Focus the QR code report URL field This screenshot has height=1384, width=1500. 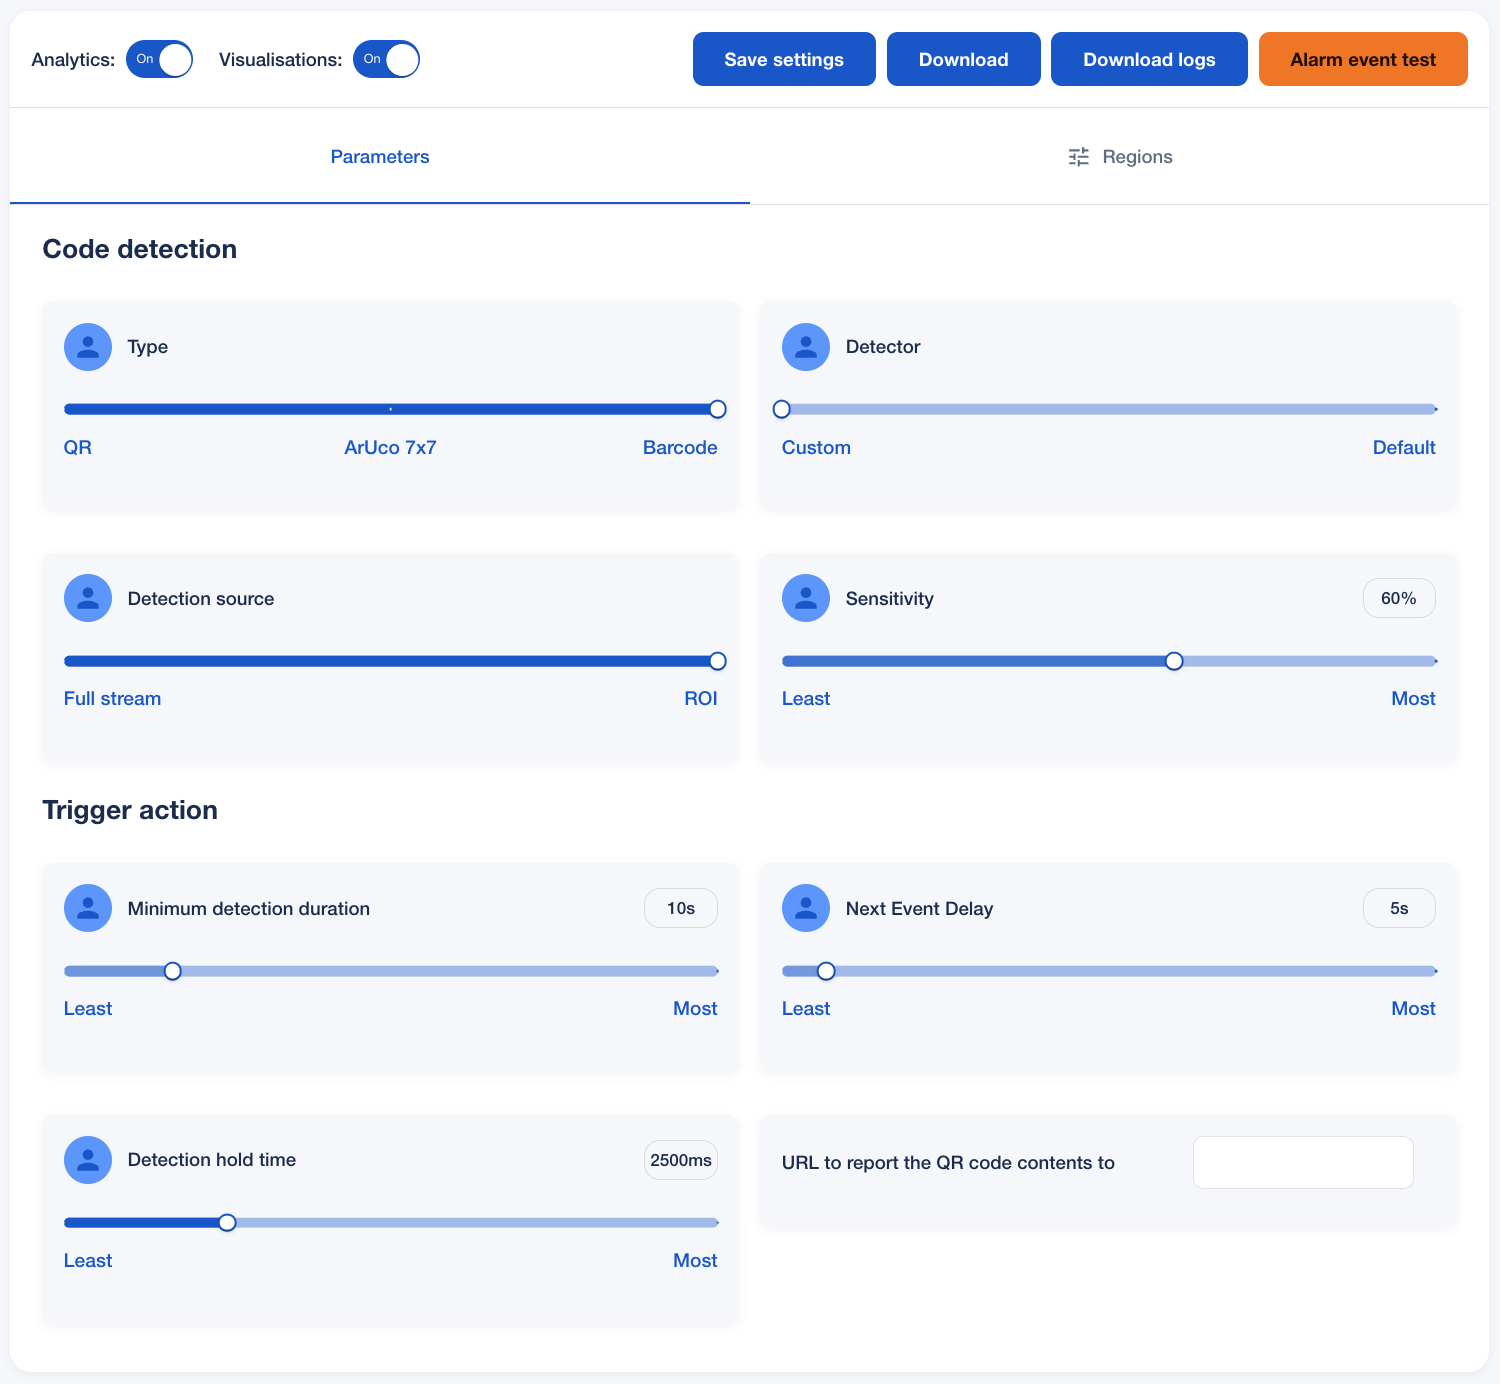tap(1302, 1162)
